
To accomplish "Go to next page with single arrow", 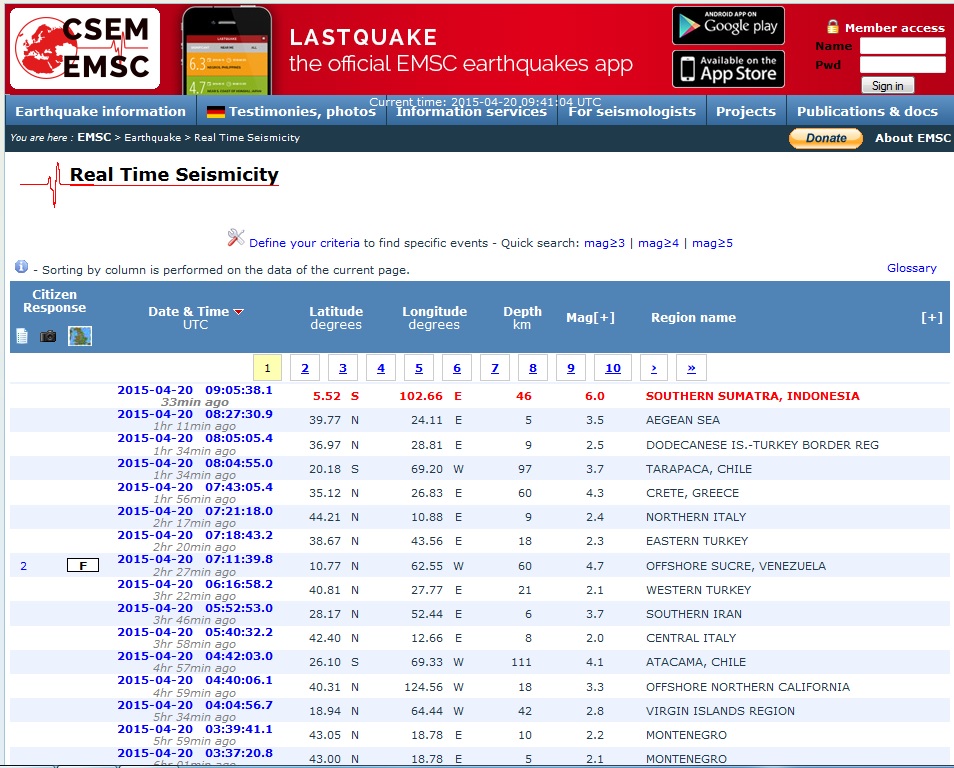I will tap(654, 368).
